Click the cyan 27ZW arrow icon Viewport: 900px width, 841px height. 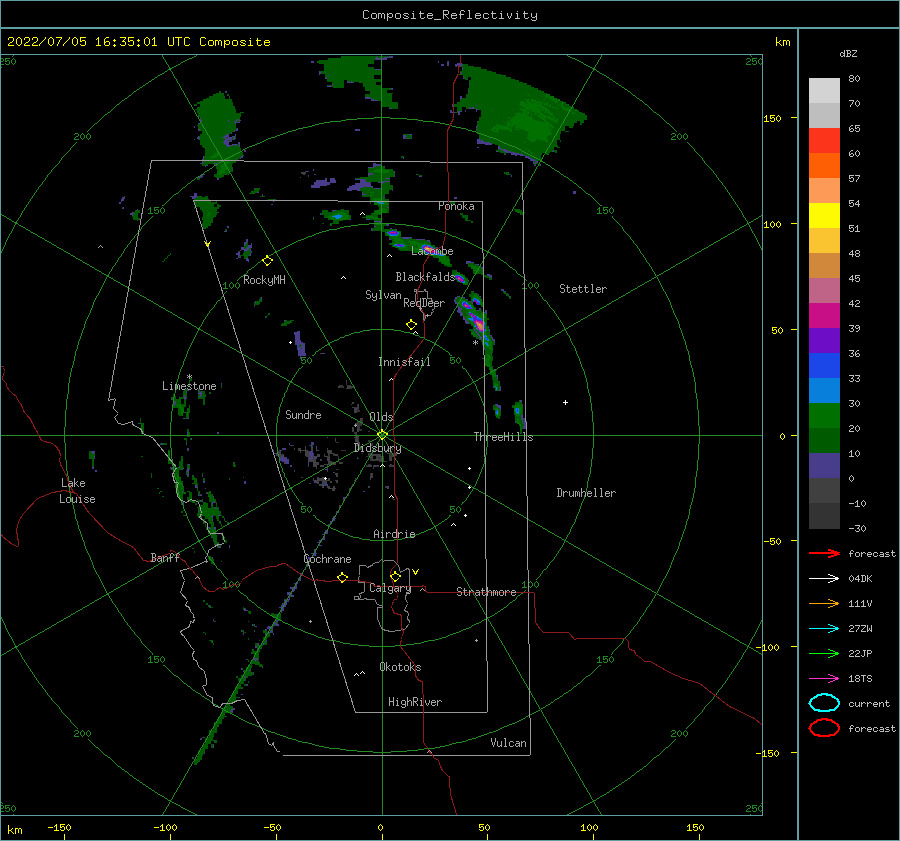824,629
